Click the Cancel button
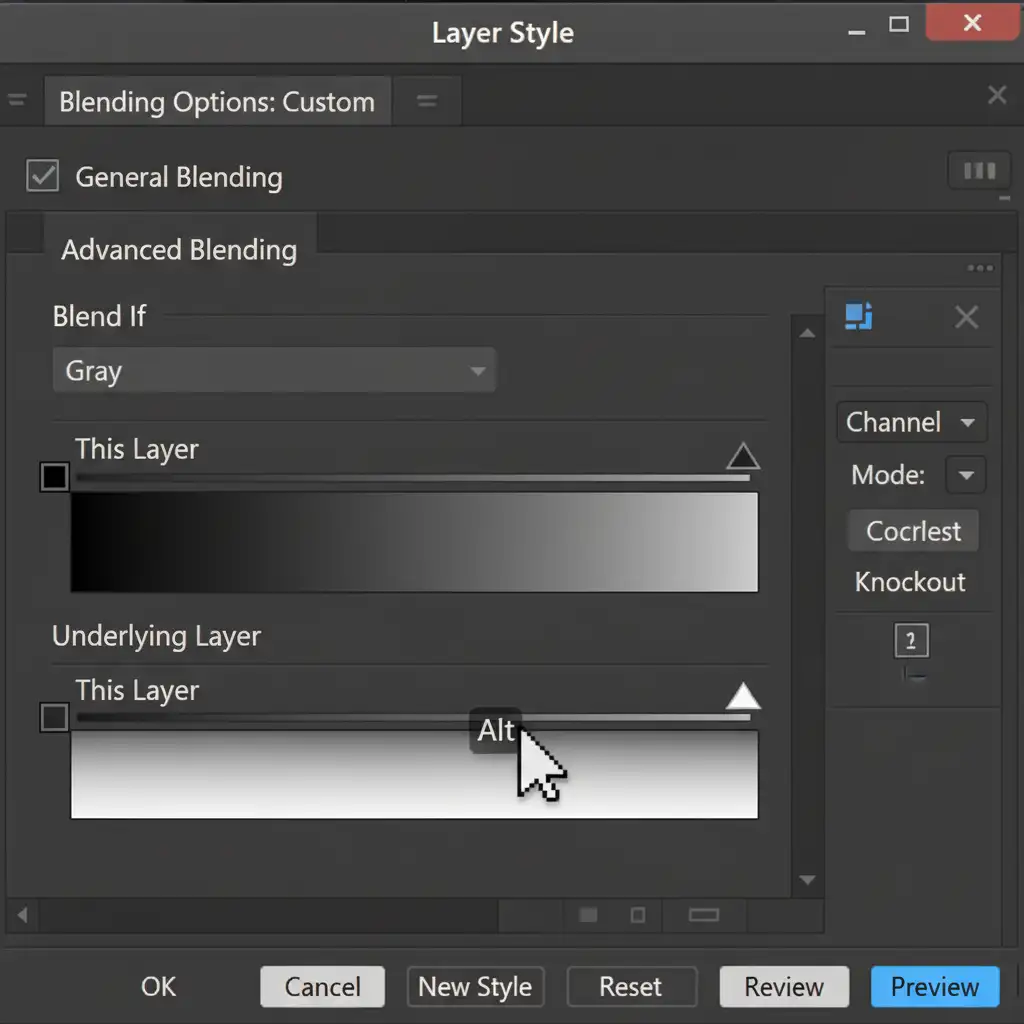Screen dimensions: 1024x1024 (x=322, y=987)
